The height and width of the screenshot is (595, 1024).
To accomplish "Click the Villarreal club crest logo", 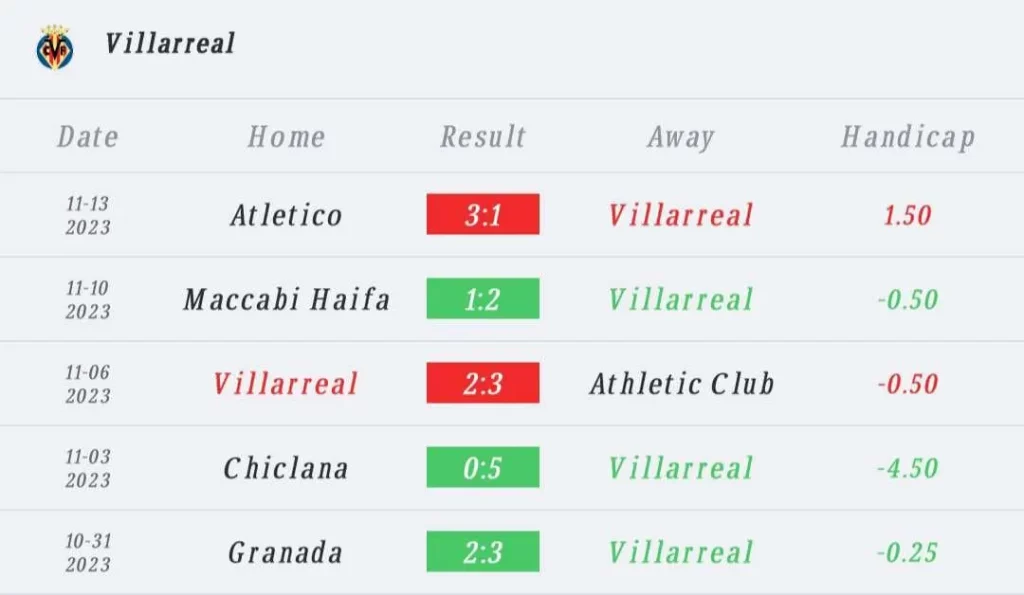I will (x=55, y=47).
